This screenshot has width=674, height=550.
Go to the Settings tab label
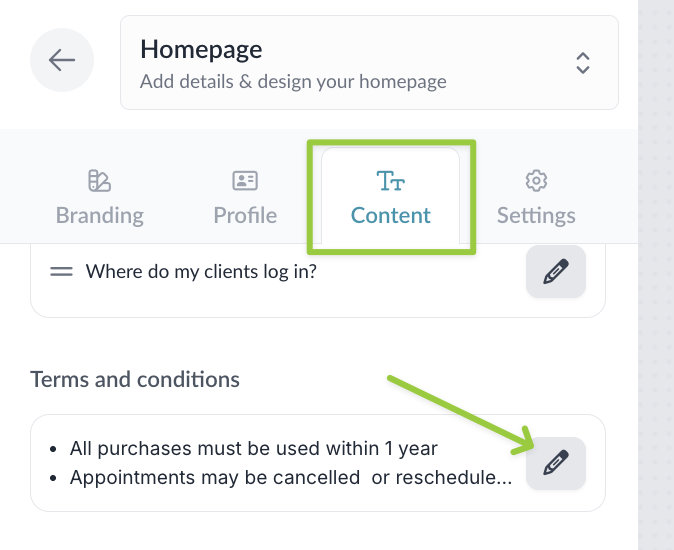536,215
